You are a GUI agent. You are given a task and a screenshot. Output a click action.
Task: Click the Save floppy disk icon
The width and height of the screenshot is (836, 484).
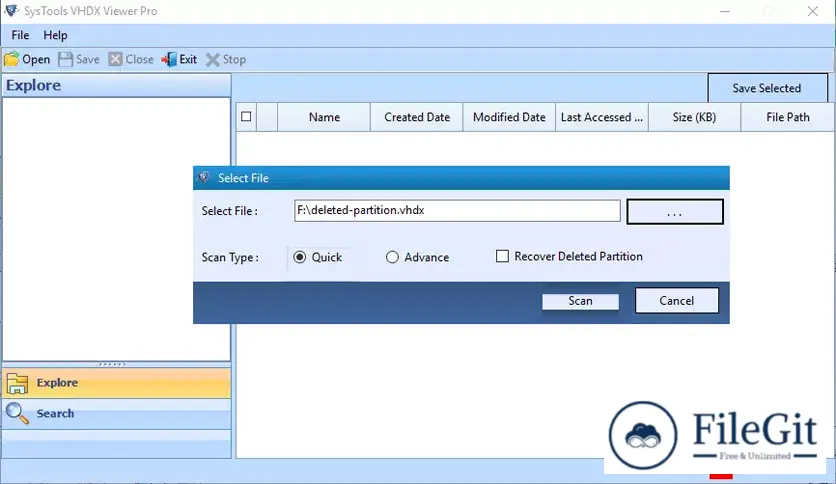click(66, 59)
